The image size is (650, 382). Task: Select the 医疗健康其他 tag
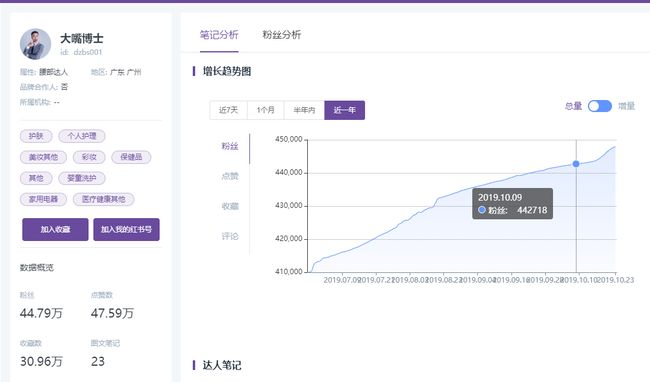pos(104,199)
